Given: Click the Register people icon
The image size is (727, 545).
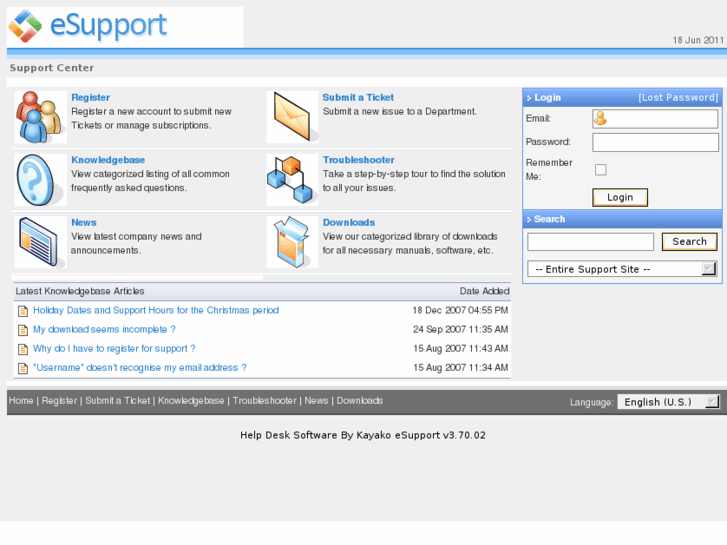Looking at the screenshot, I should 40,117.
